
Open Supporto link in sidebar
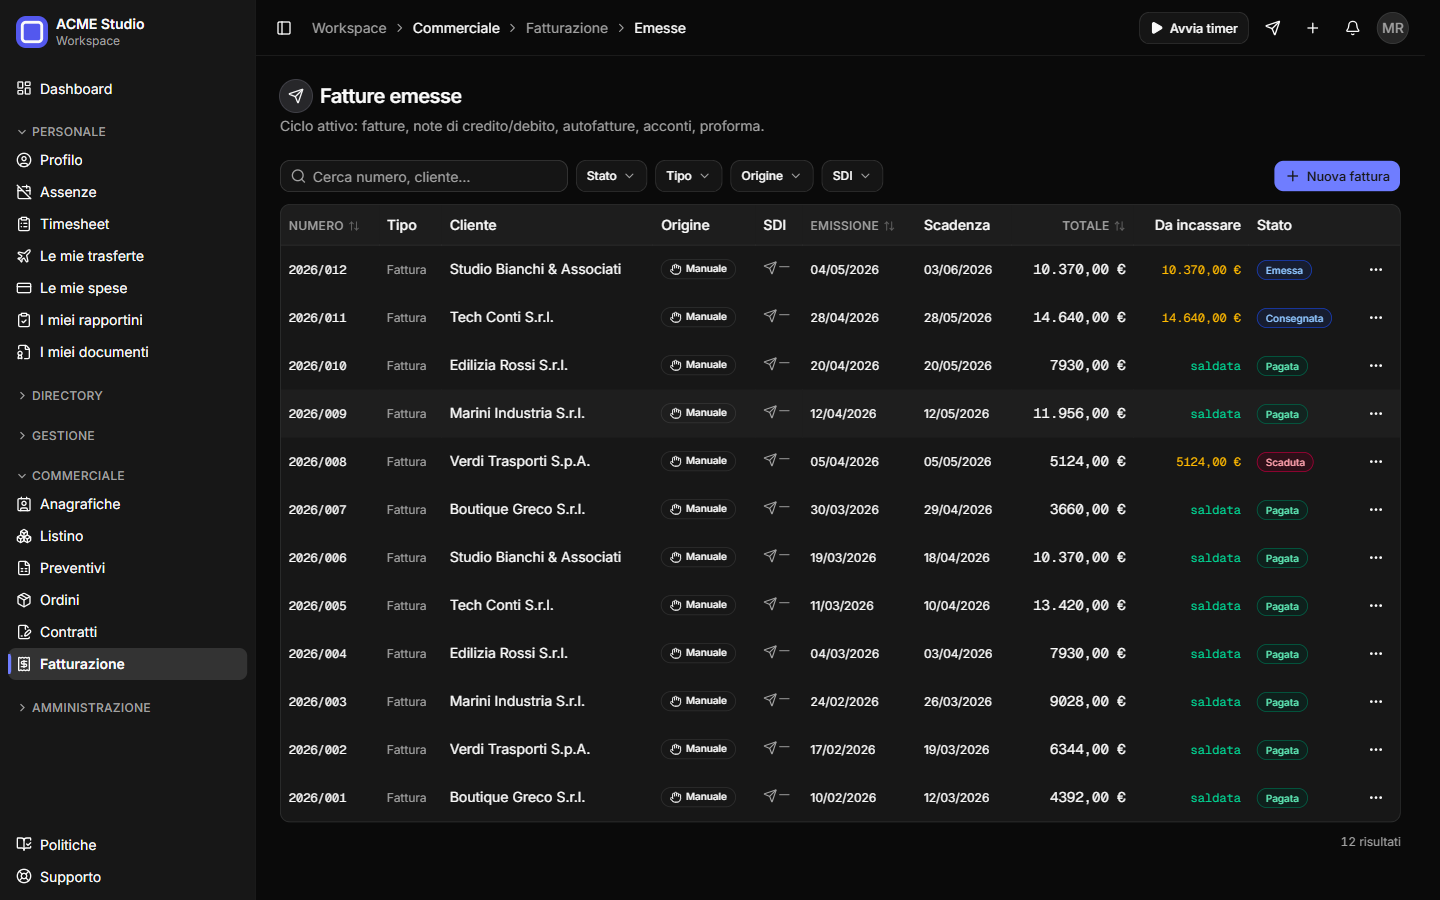click(x=128, y=877)
